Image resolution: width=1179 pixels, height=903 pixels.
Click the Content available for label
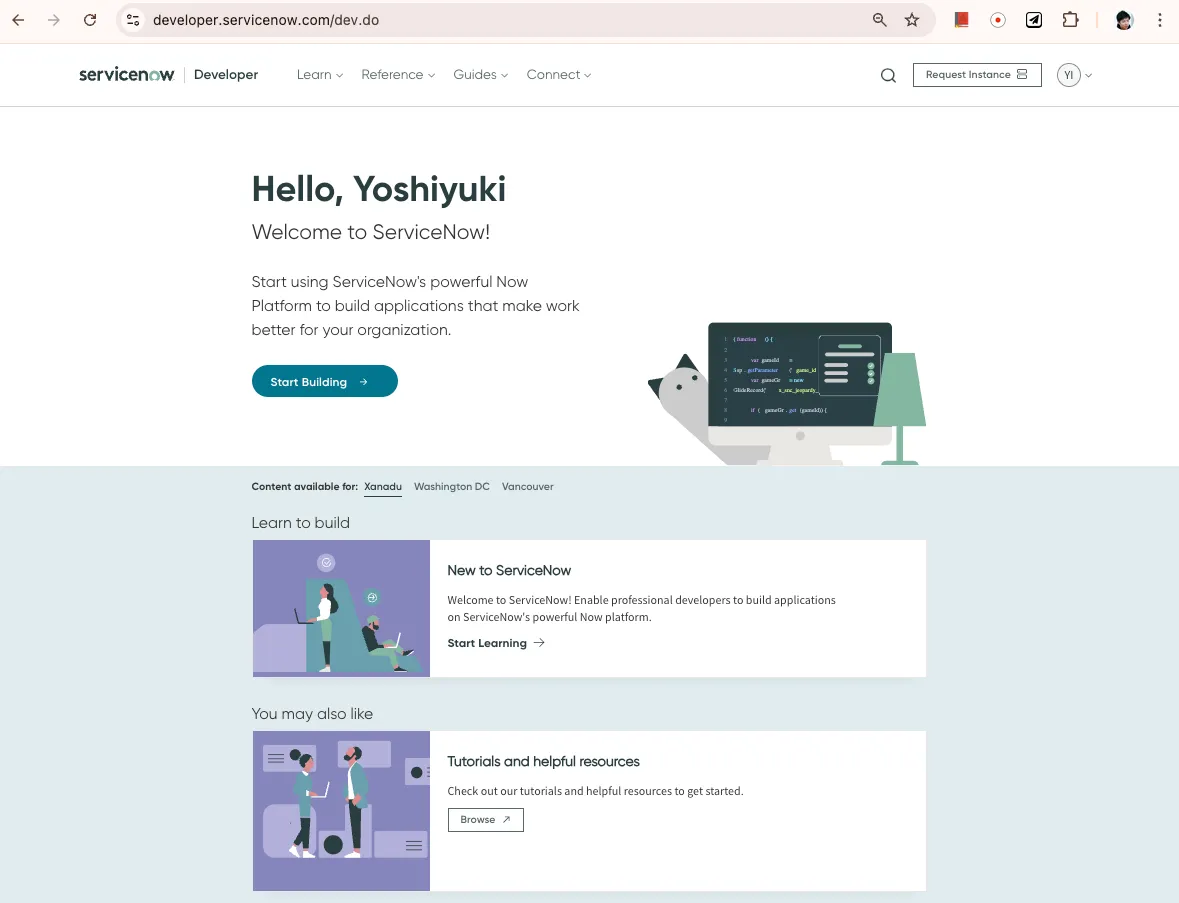point(305,486)
